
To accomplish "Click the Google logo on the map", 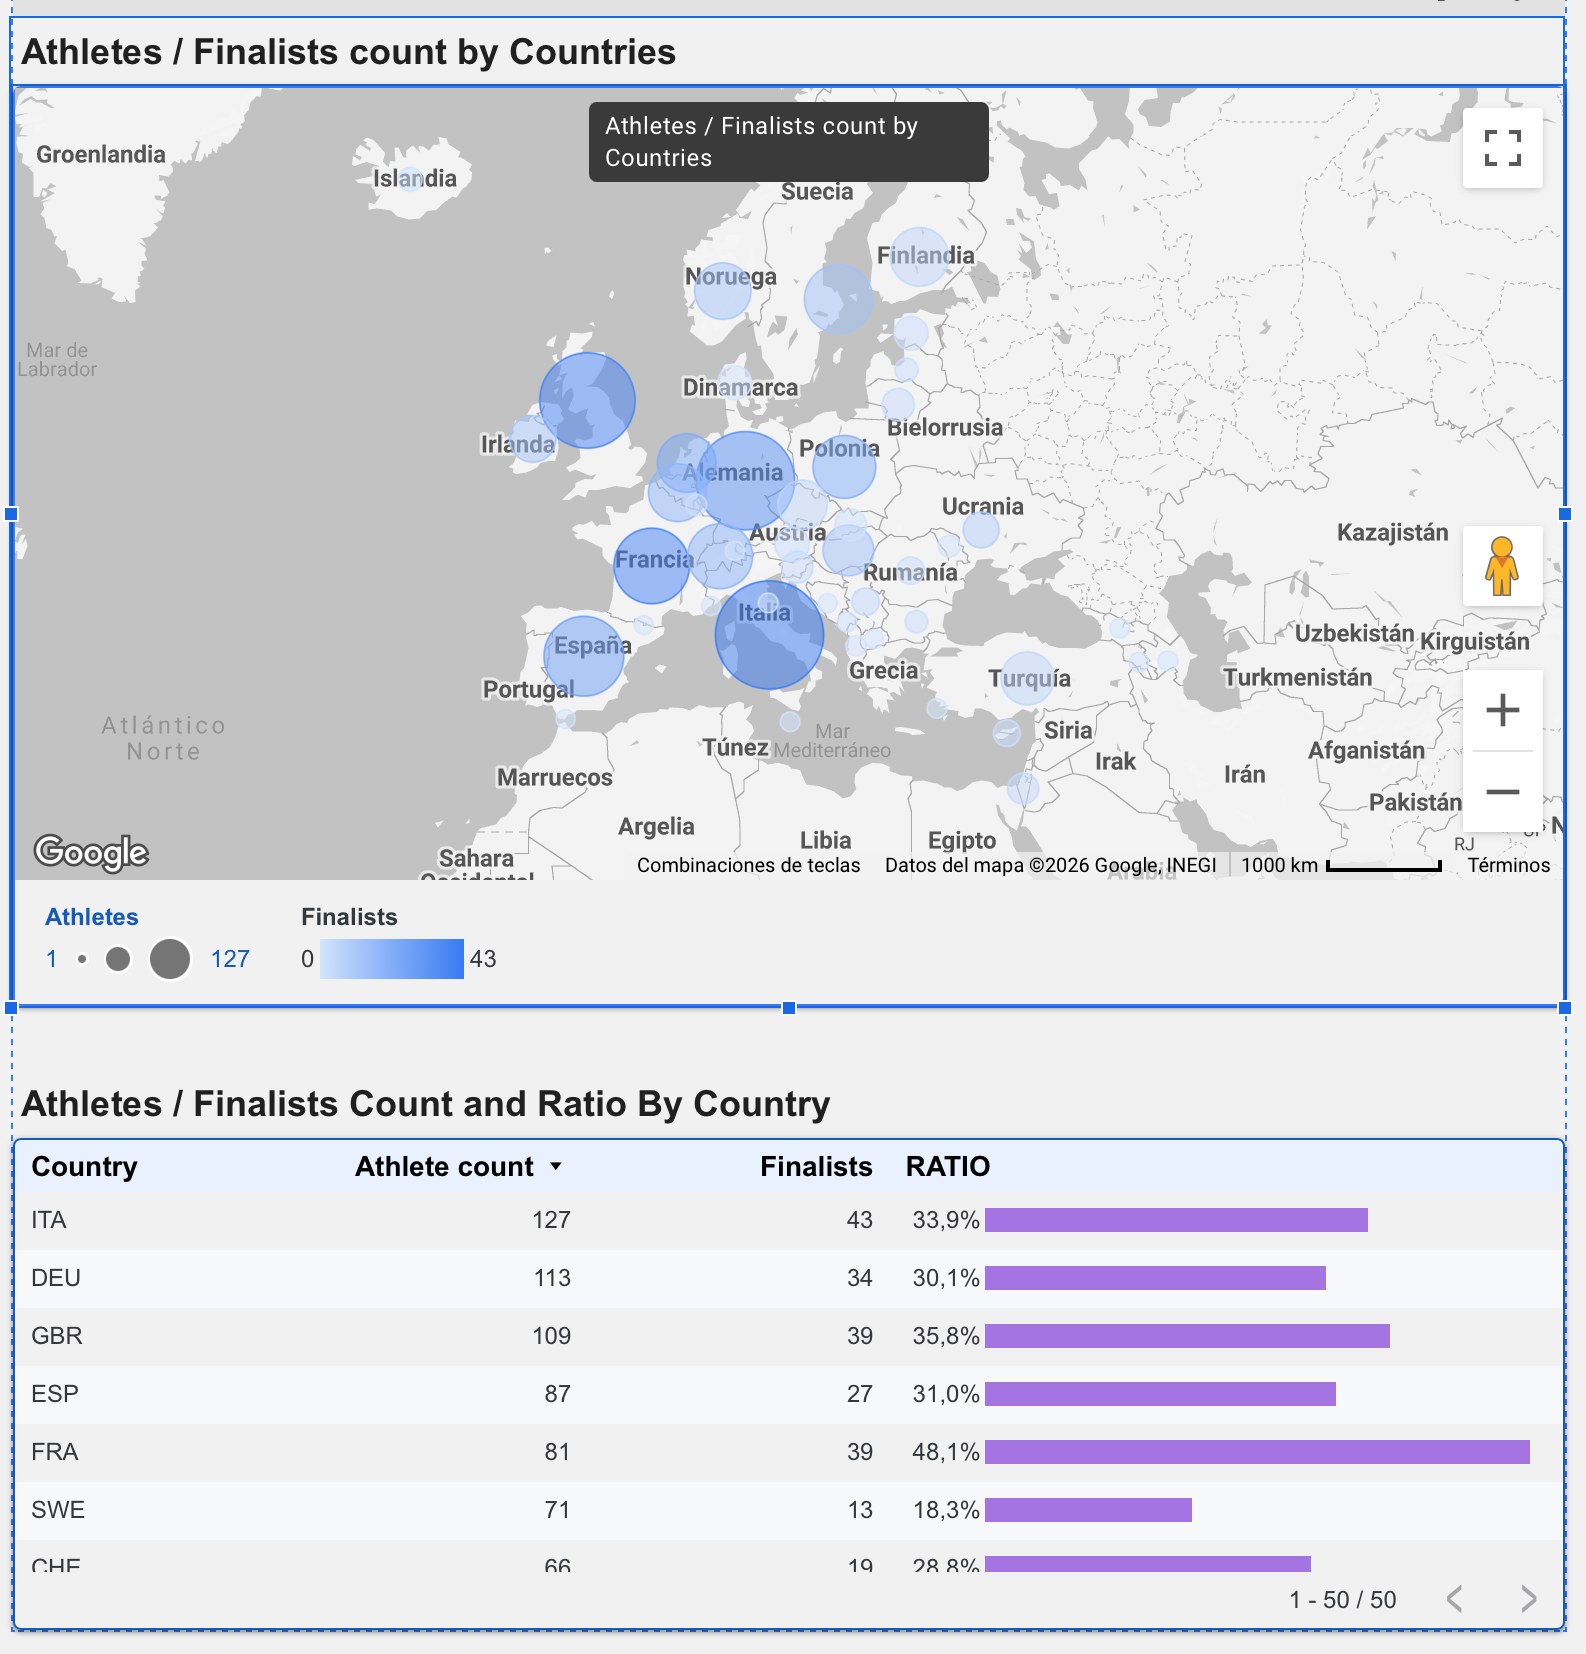I will click(91, 852).
